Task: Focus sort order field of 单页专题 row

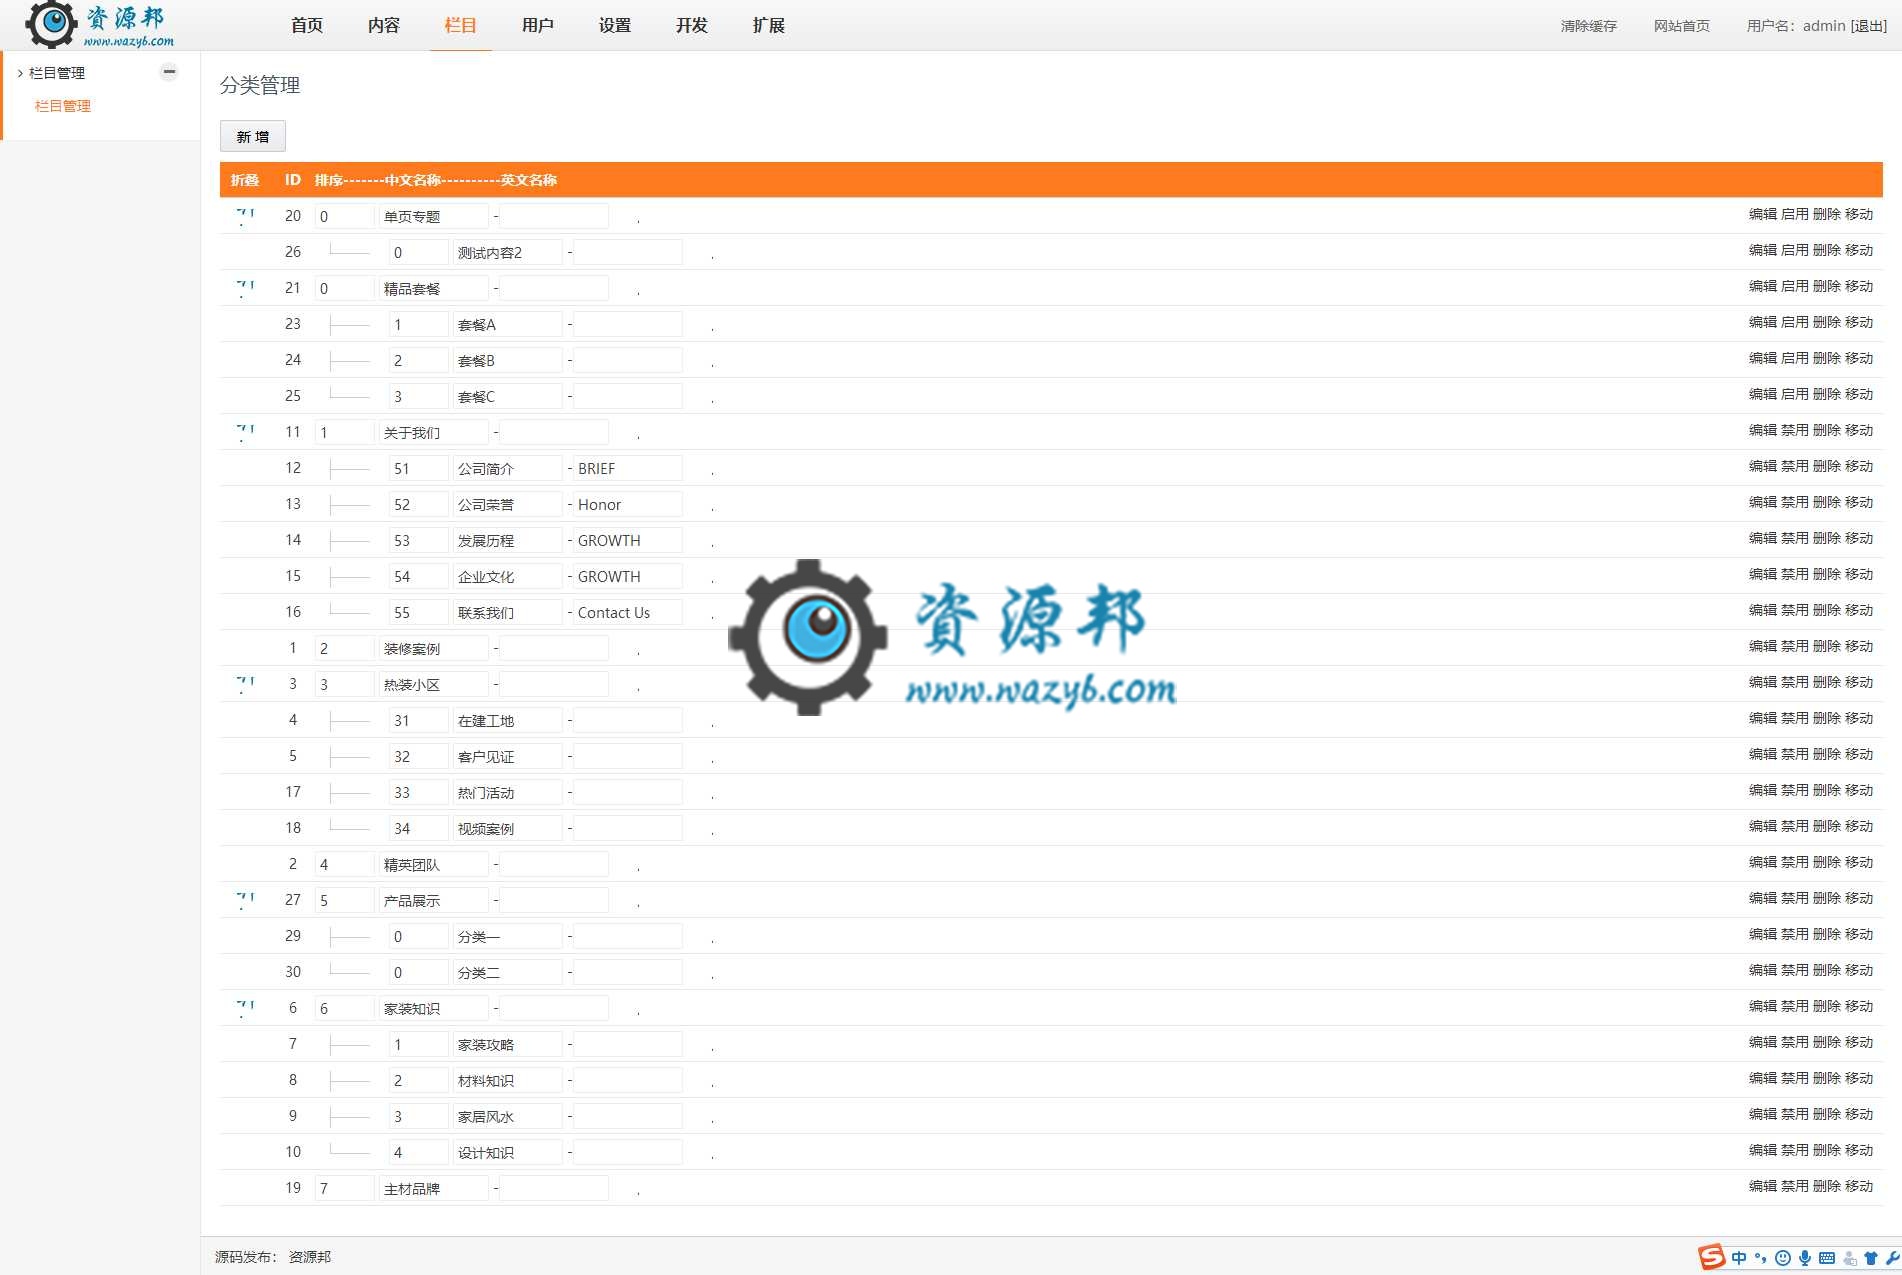Action: (344, 216)
